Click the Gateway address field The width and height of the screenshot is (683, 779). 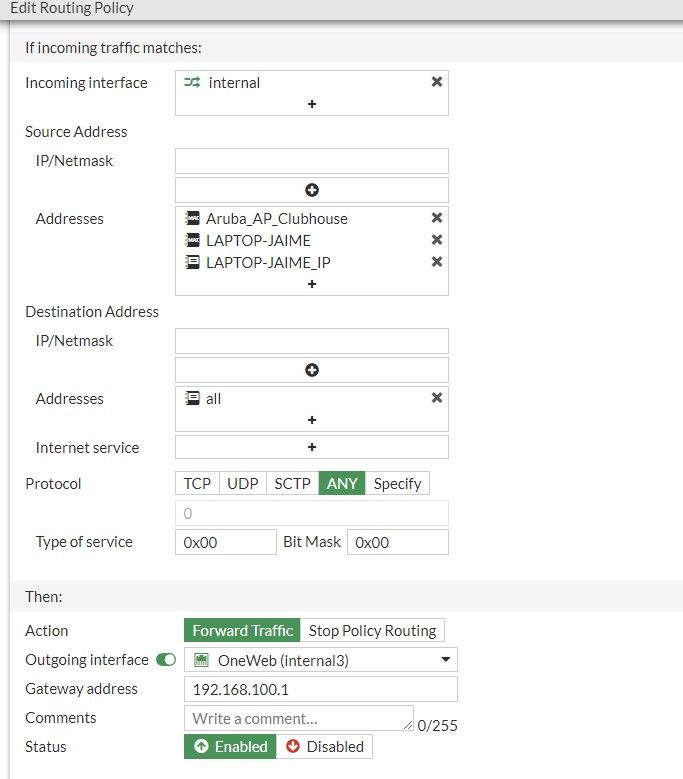tap(320, 689)
